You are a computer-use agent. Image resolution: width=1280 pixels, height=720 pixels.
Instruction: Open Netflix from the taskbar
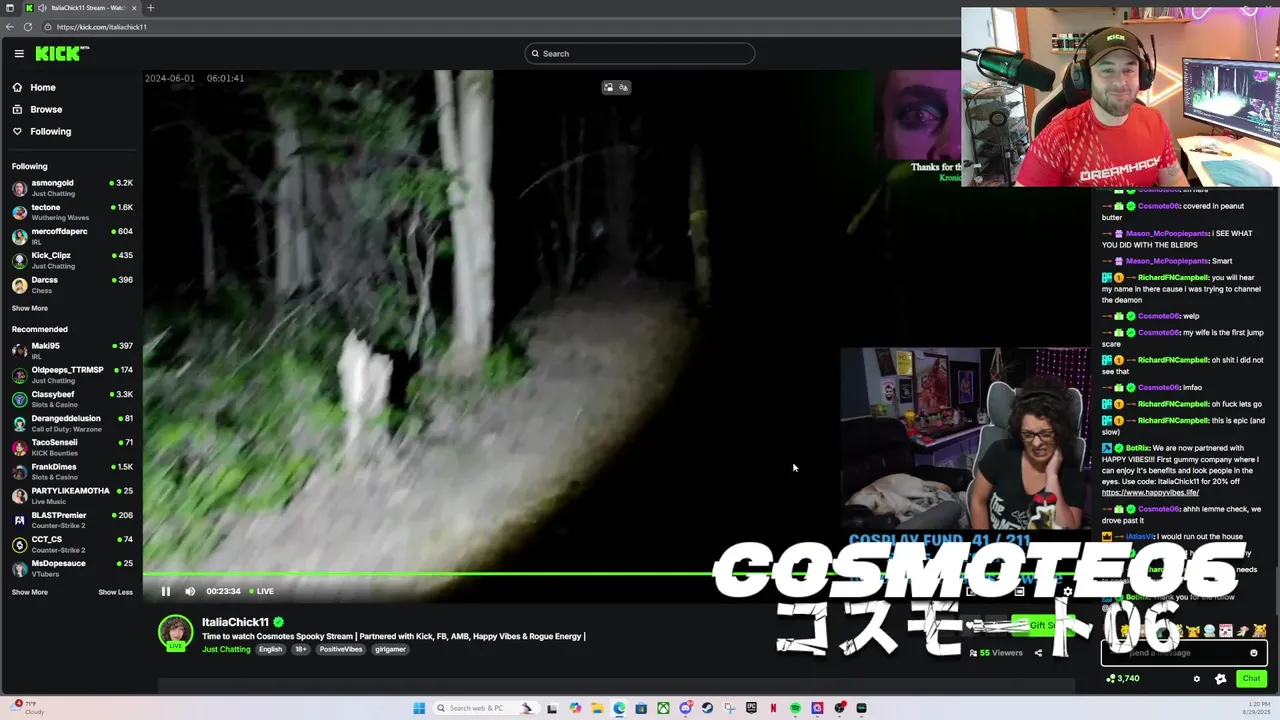[773, 708]
